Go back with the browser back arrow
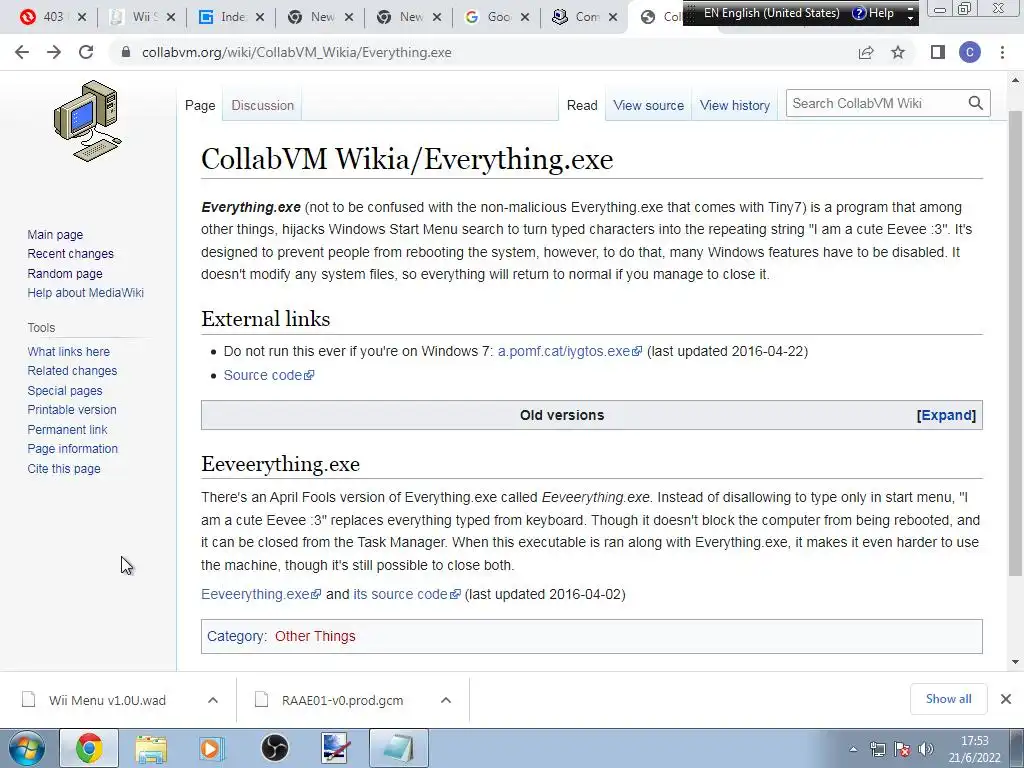The width and height of the screenshot is (1024, 768). 22,52
